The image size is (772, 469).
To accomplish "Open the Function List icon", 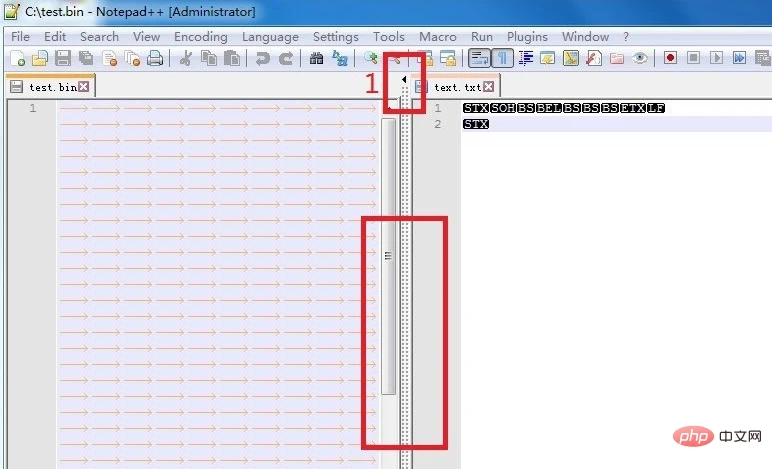I will click(594, 58).
